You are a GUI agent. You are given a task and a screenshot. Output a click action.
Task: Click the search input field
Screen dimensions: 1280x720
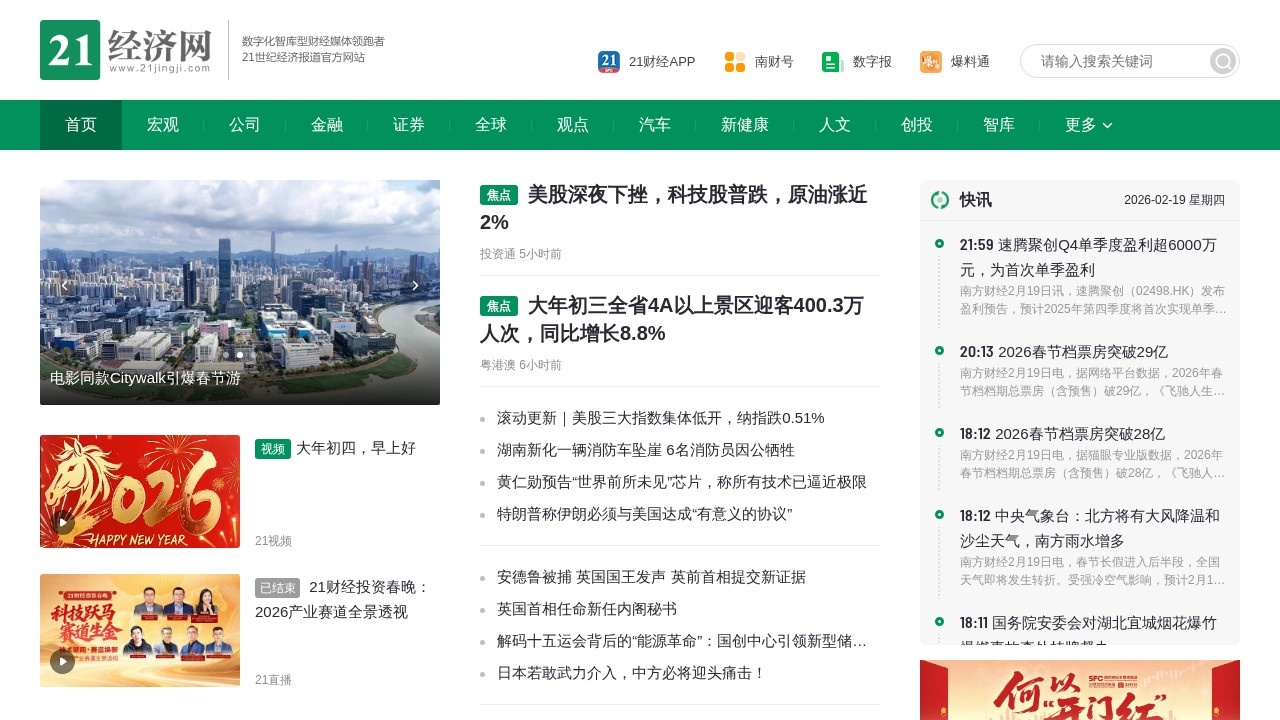1110,61
